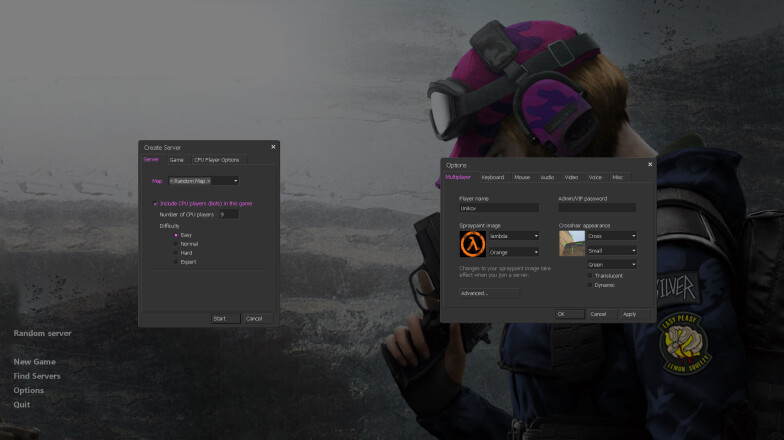Switch to the Audio options tab
Viewport: 784px width, 440px height.
[x=548, y=178]
